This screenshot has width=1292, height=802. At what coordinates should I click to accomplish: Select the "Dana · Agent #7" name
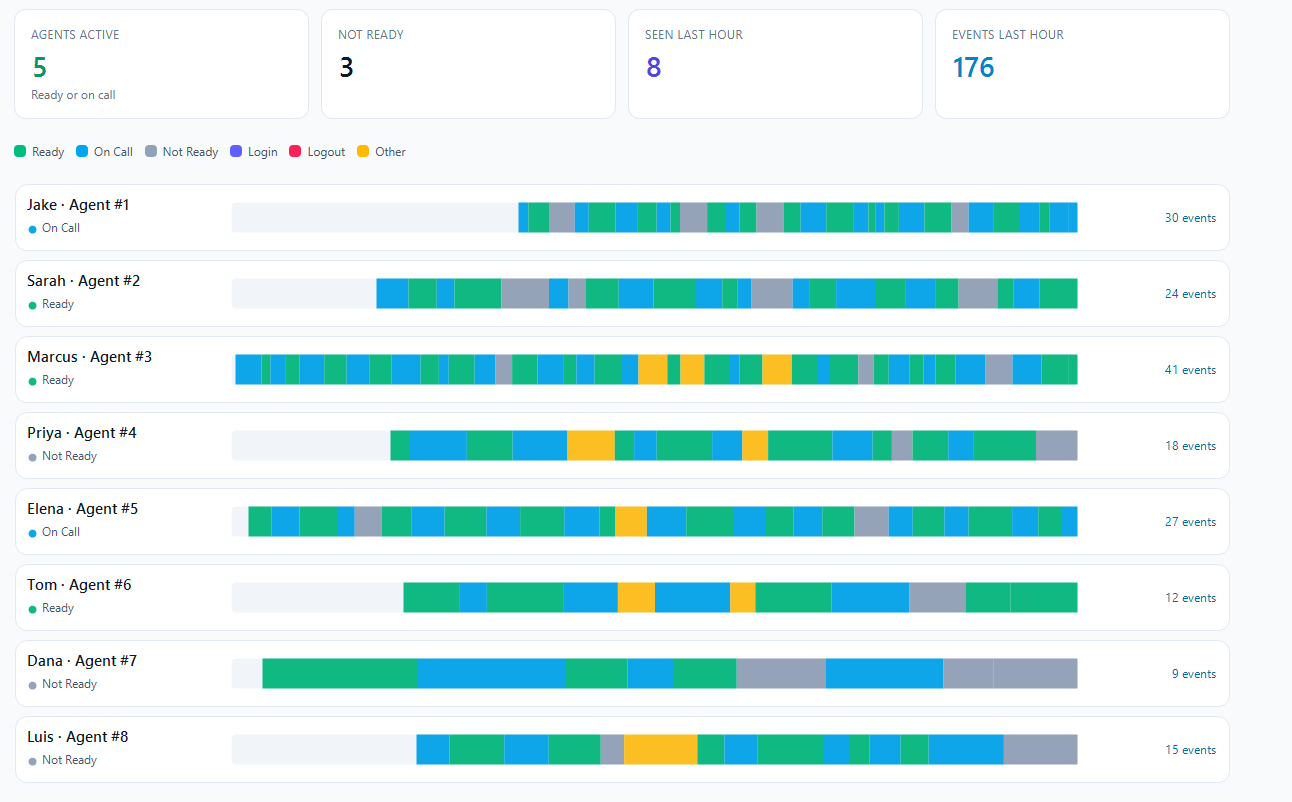pos(82,661)
